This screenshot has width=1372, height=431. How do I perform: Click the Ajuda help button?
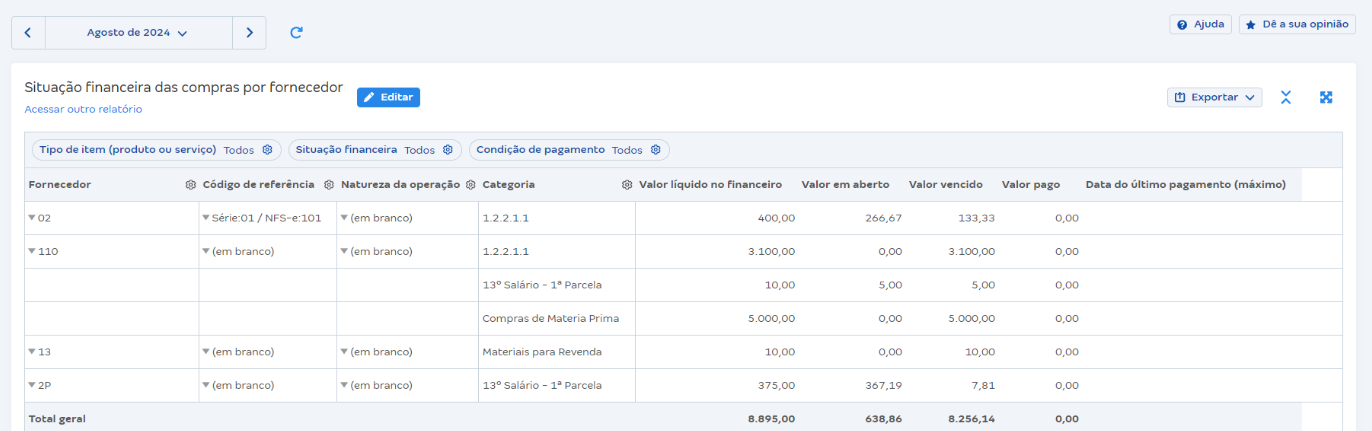click(x=1200, y=24)
